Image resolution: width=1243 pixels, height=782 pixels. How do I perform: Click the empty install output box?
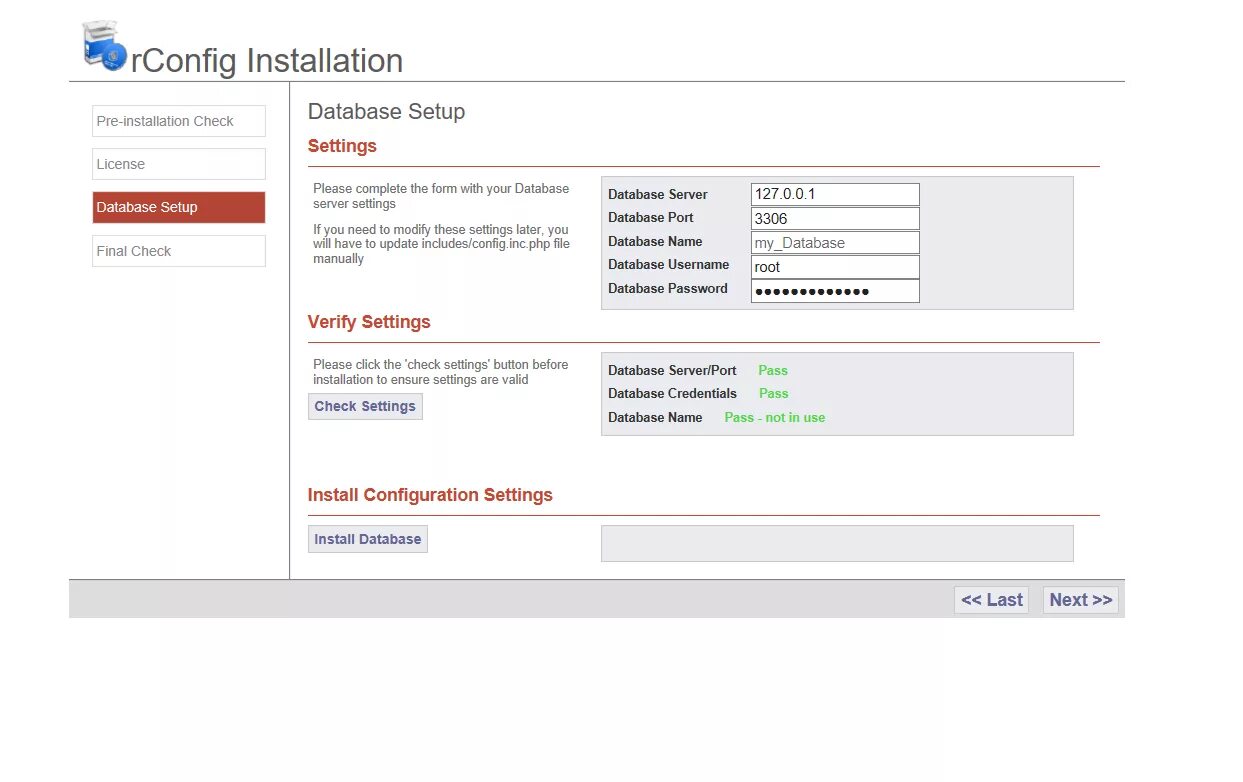(x=837, y=544)
